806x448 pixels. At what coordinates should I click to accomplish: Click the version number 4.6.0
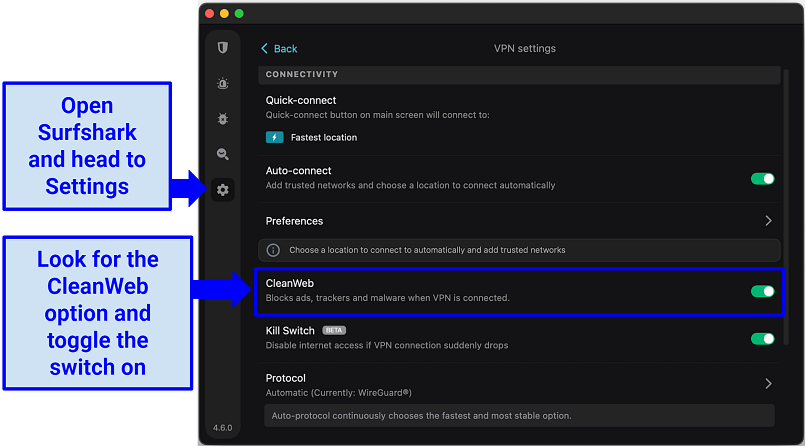coord(223,428)
